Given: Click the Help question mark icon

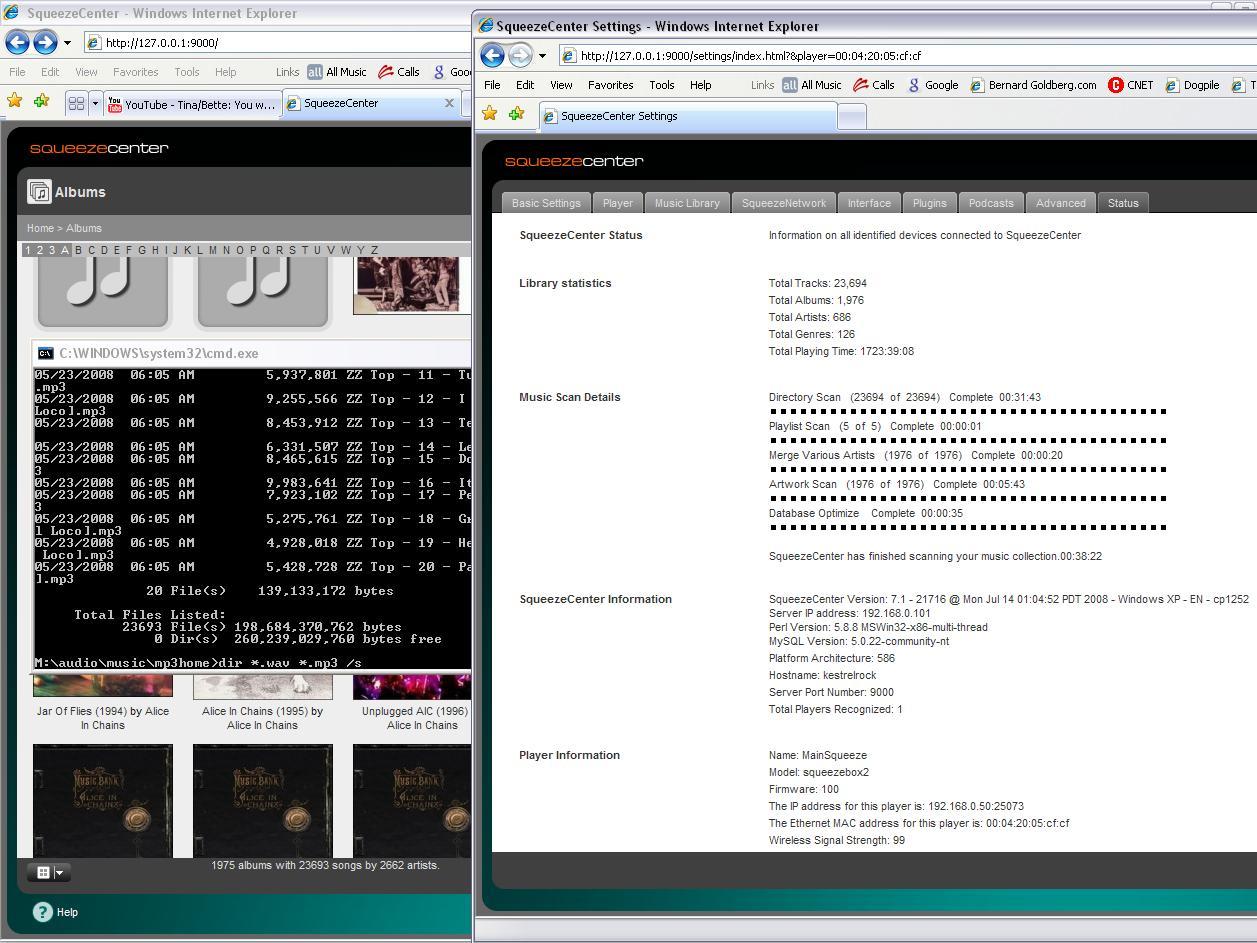Looking at the screenshot, I should tap(42, 911).
